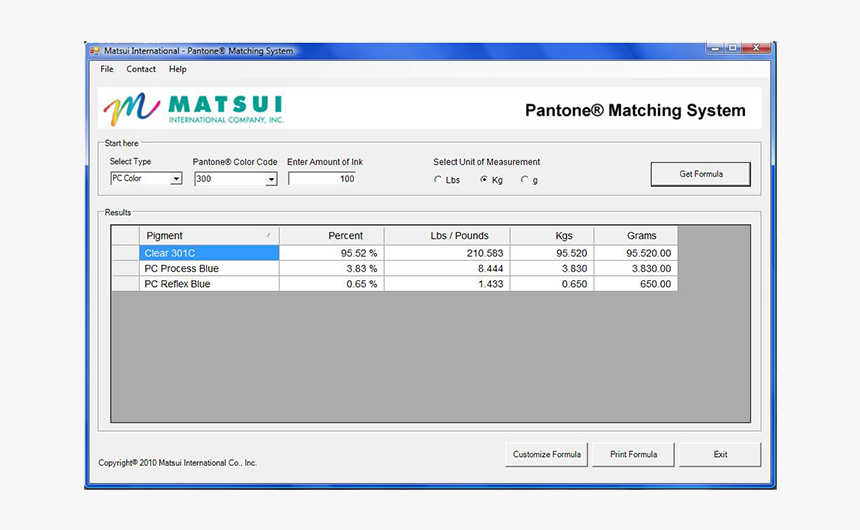Minimize the Pantone Matching System window
Screen dimensions: 860x530
[715, 48]
